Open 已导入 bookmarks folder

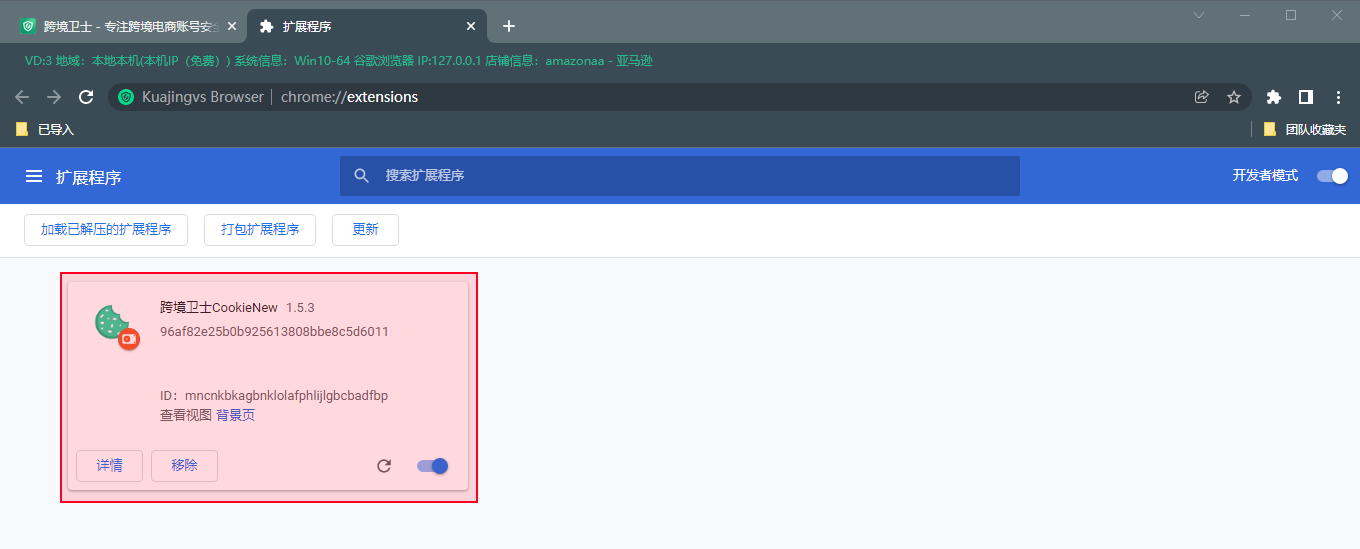(x=45, y=130)
